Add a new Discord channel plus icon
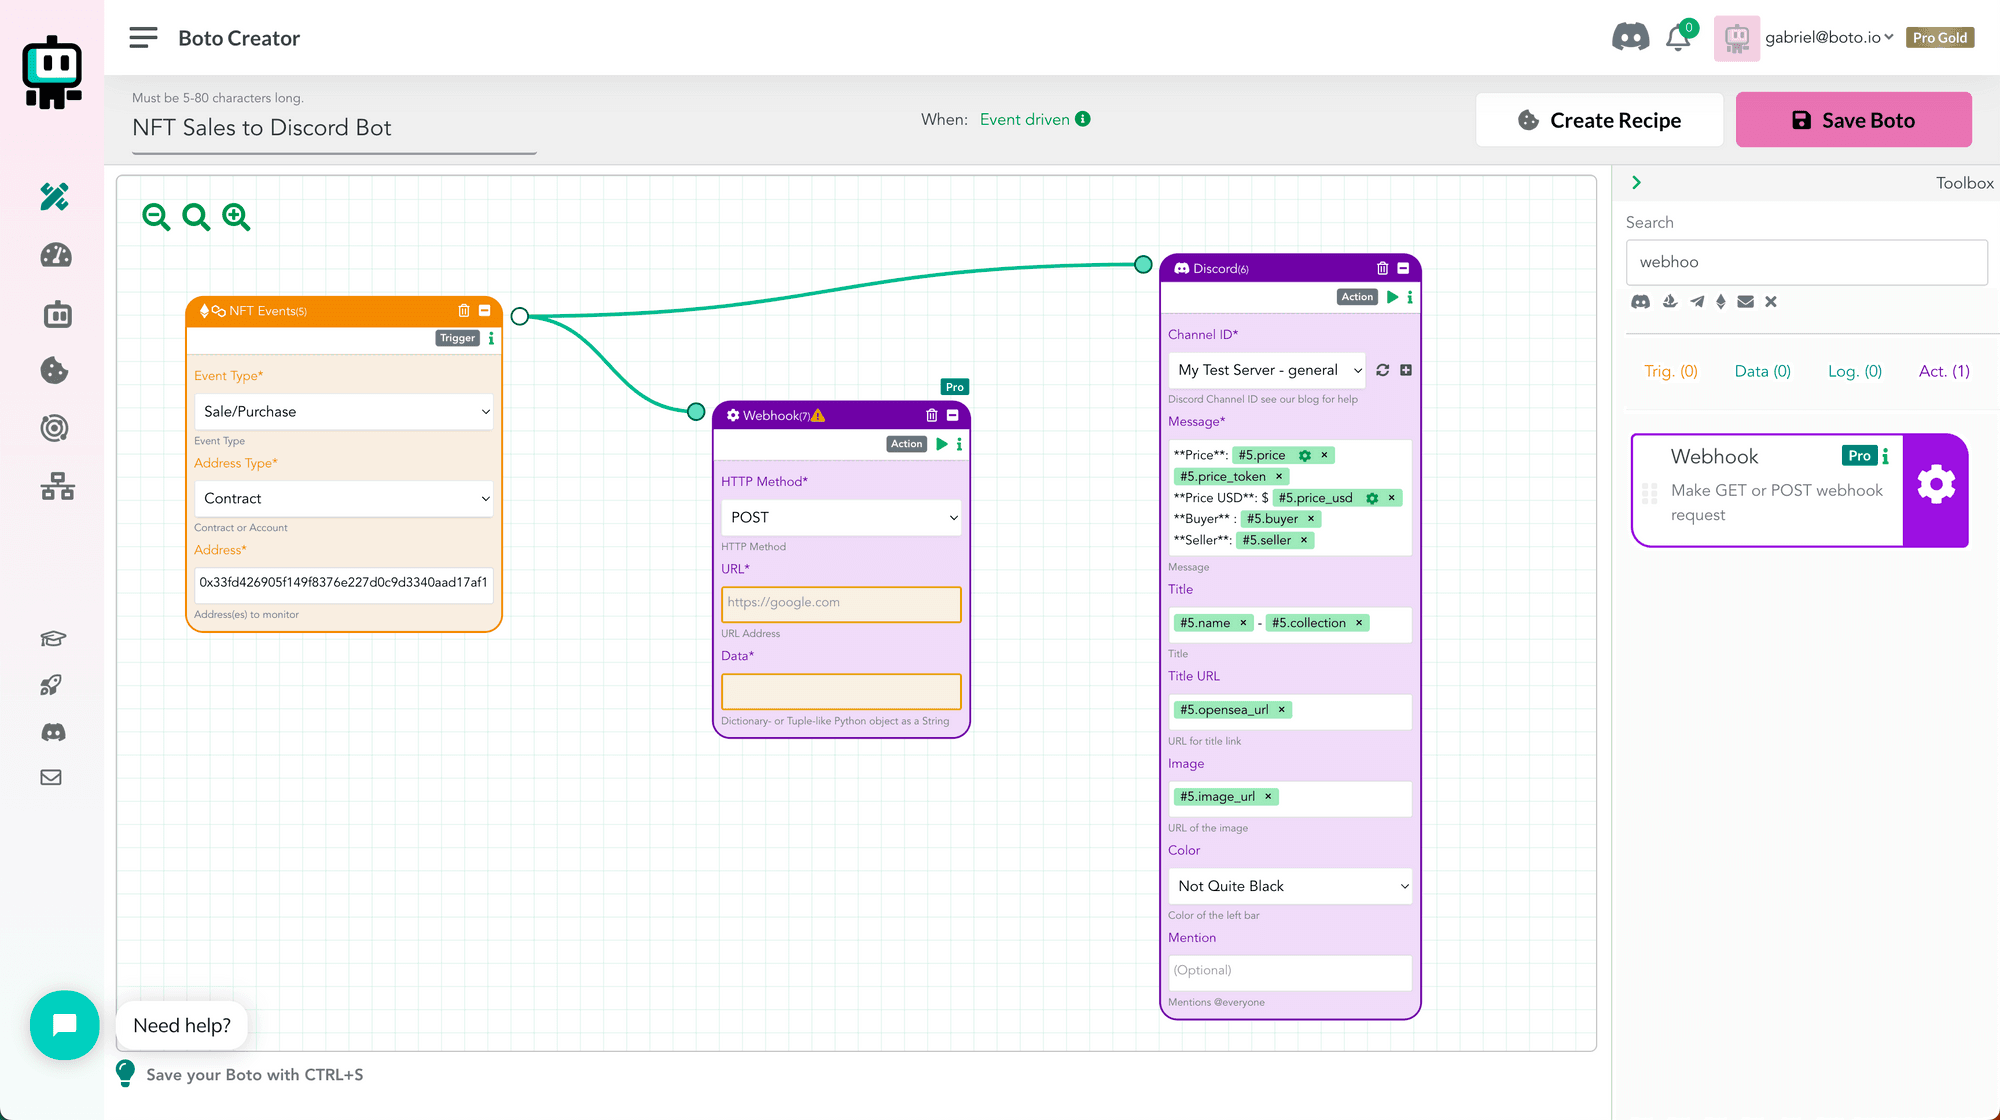 (x=1406, y=370)
